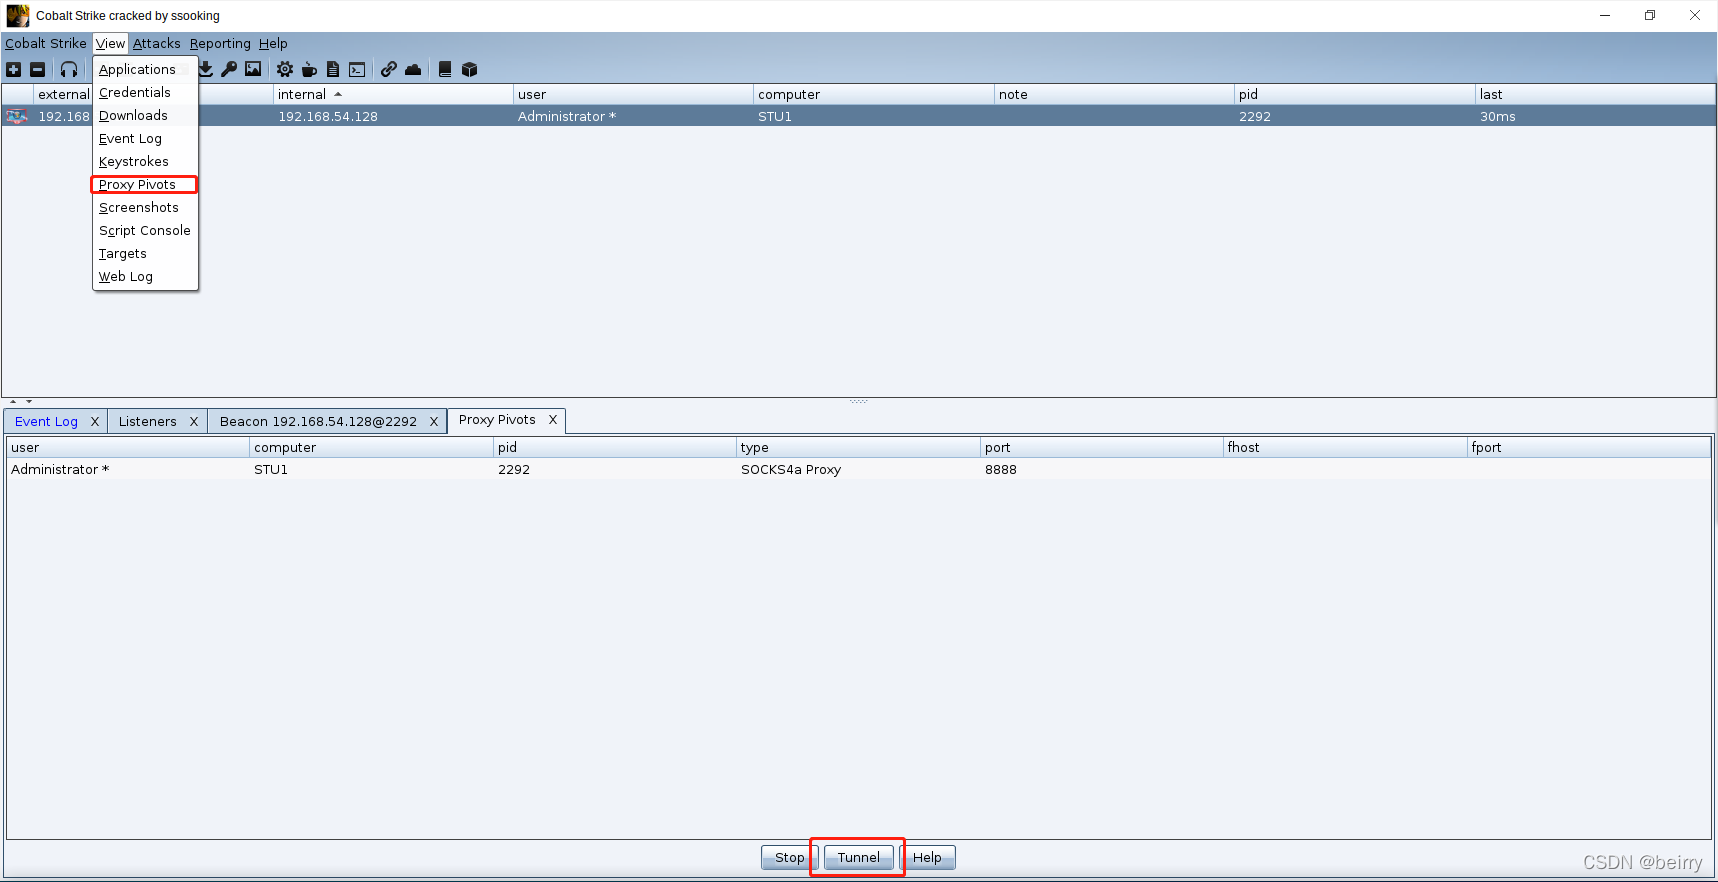Click Administrator * in the pivots table
This screenshot has width=1718, height=882.
coord(60,469)
